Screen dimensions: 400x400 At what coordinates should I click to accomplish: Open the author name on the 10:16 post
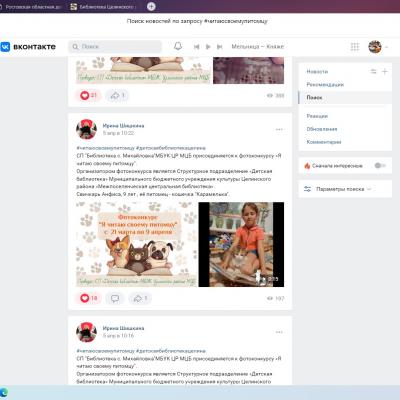[123, 328]
